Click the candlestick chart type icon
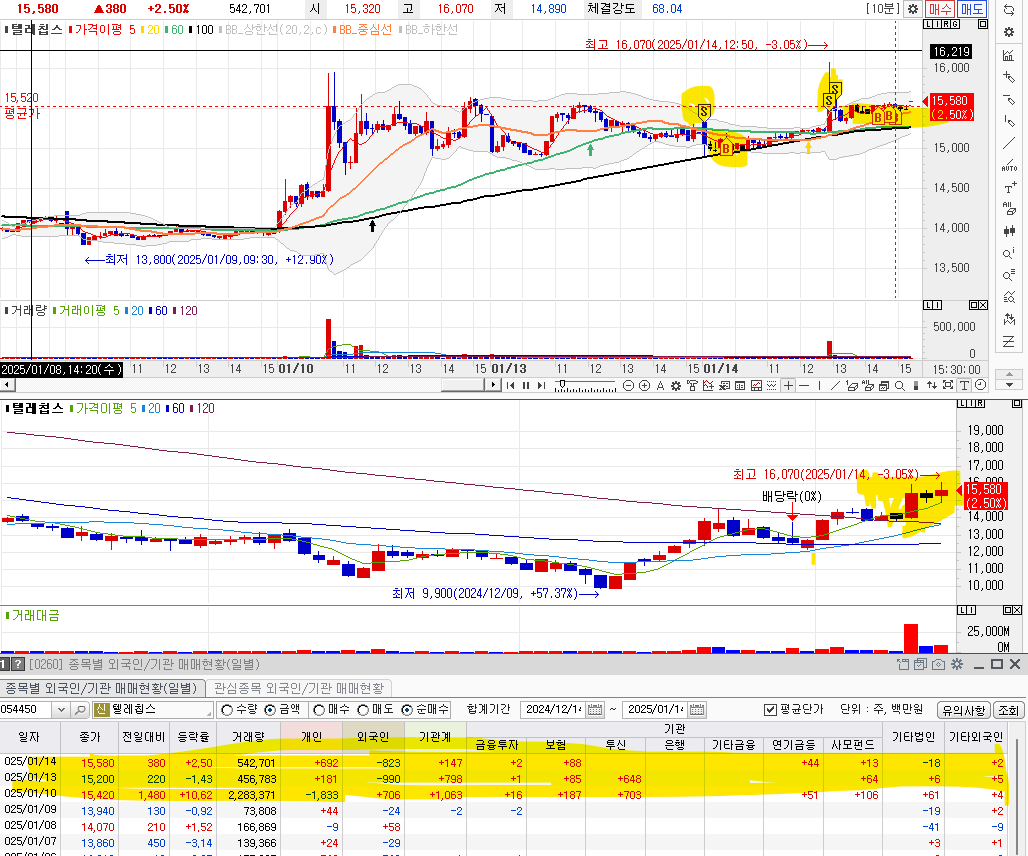This screenshot has height=856, width=1028. pos(1009,231)
